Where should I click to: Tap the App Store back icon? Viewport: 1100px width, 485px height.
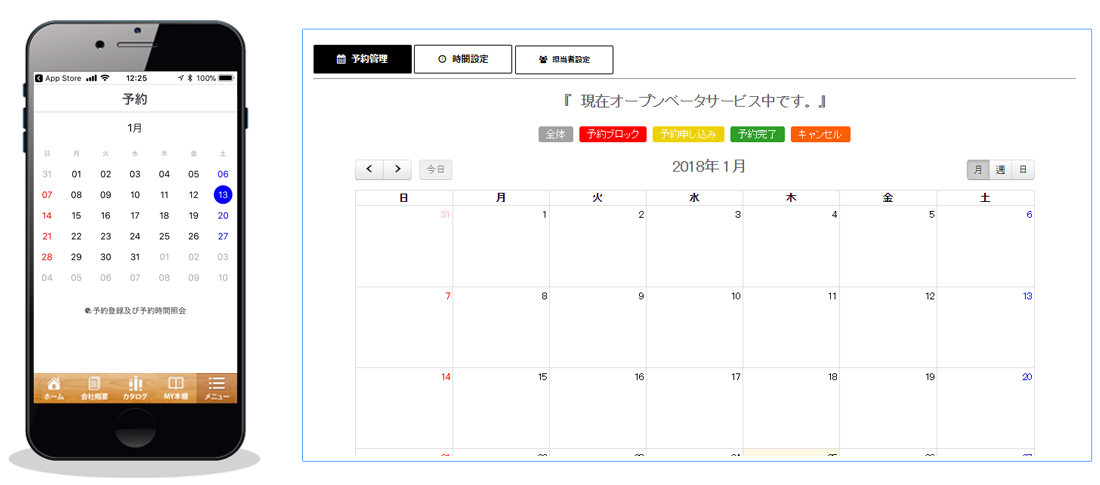(x=40, y=78)
